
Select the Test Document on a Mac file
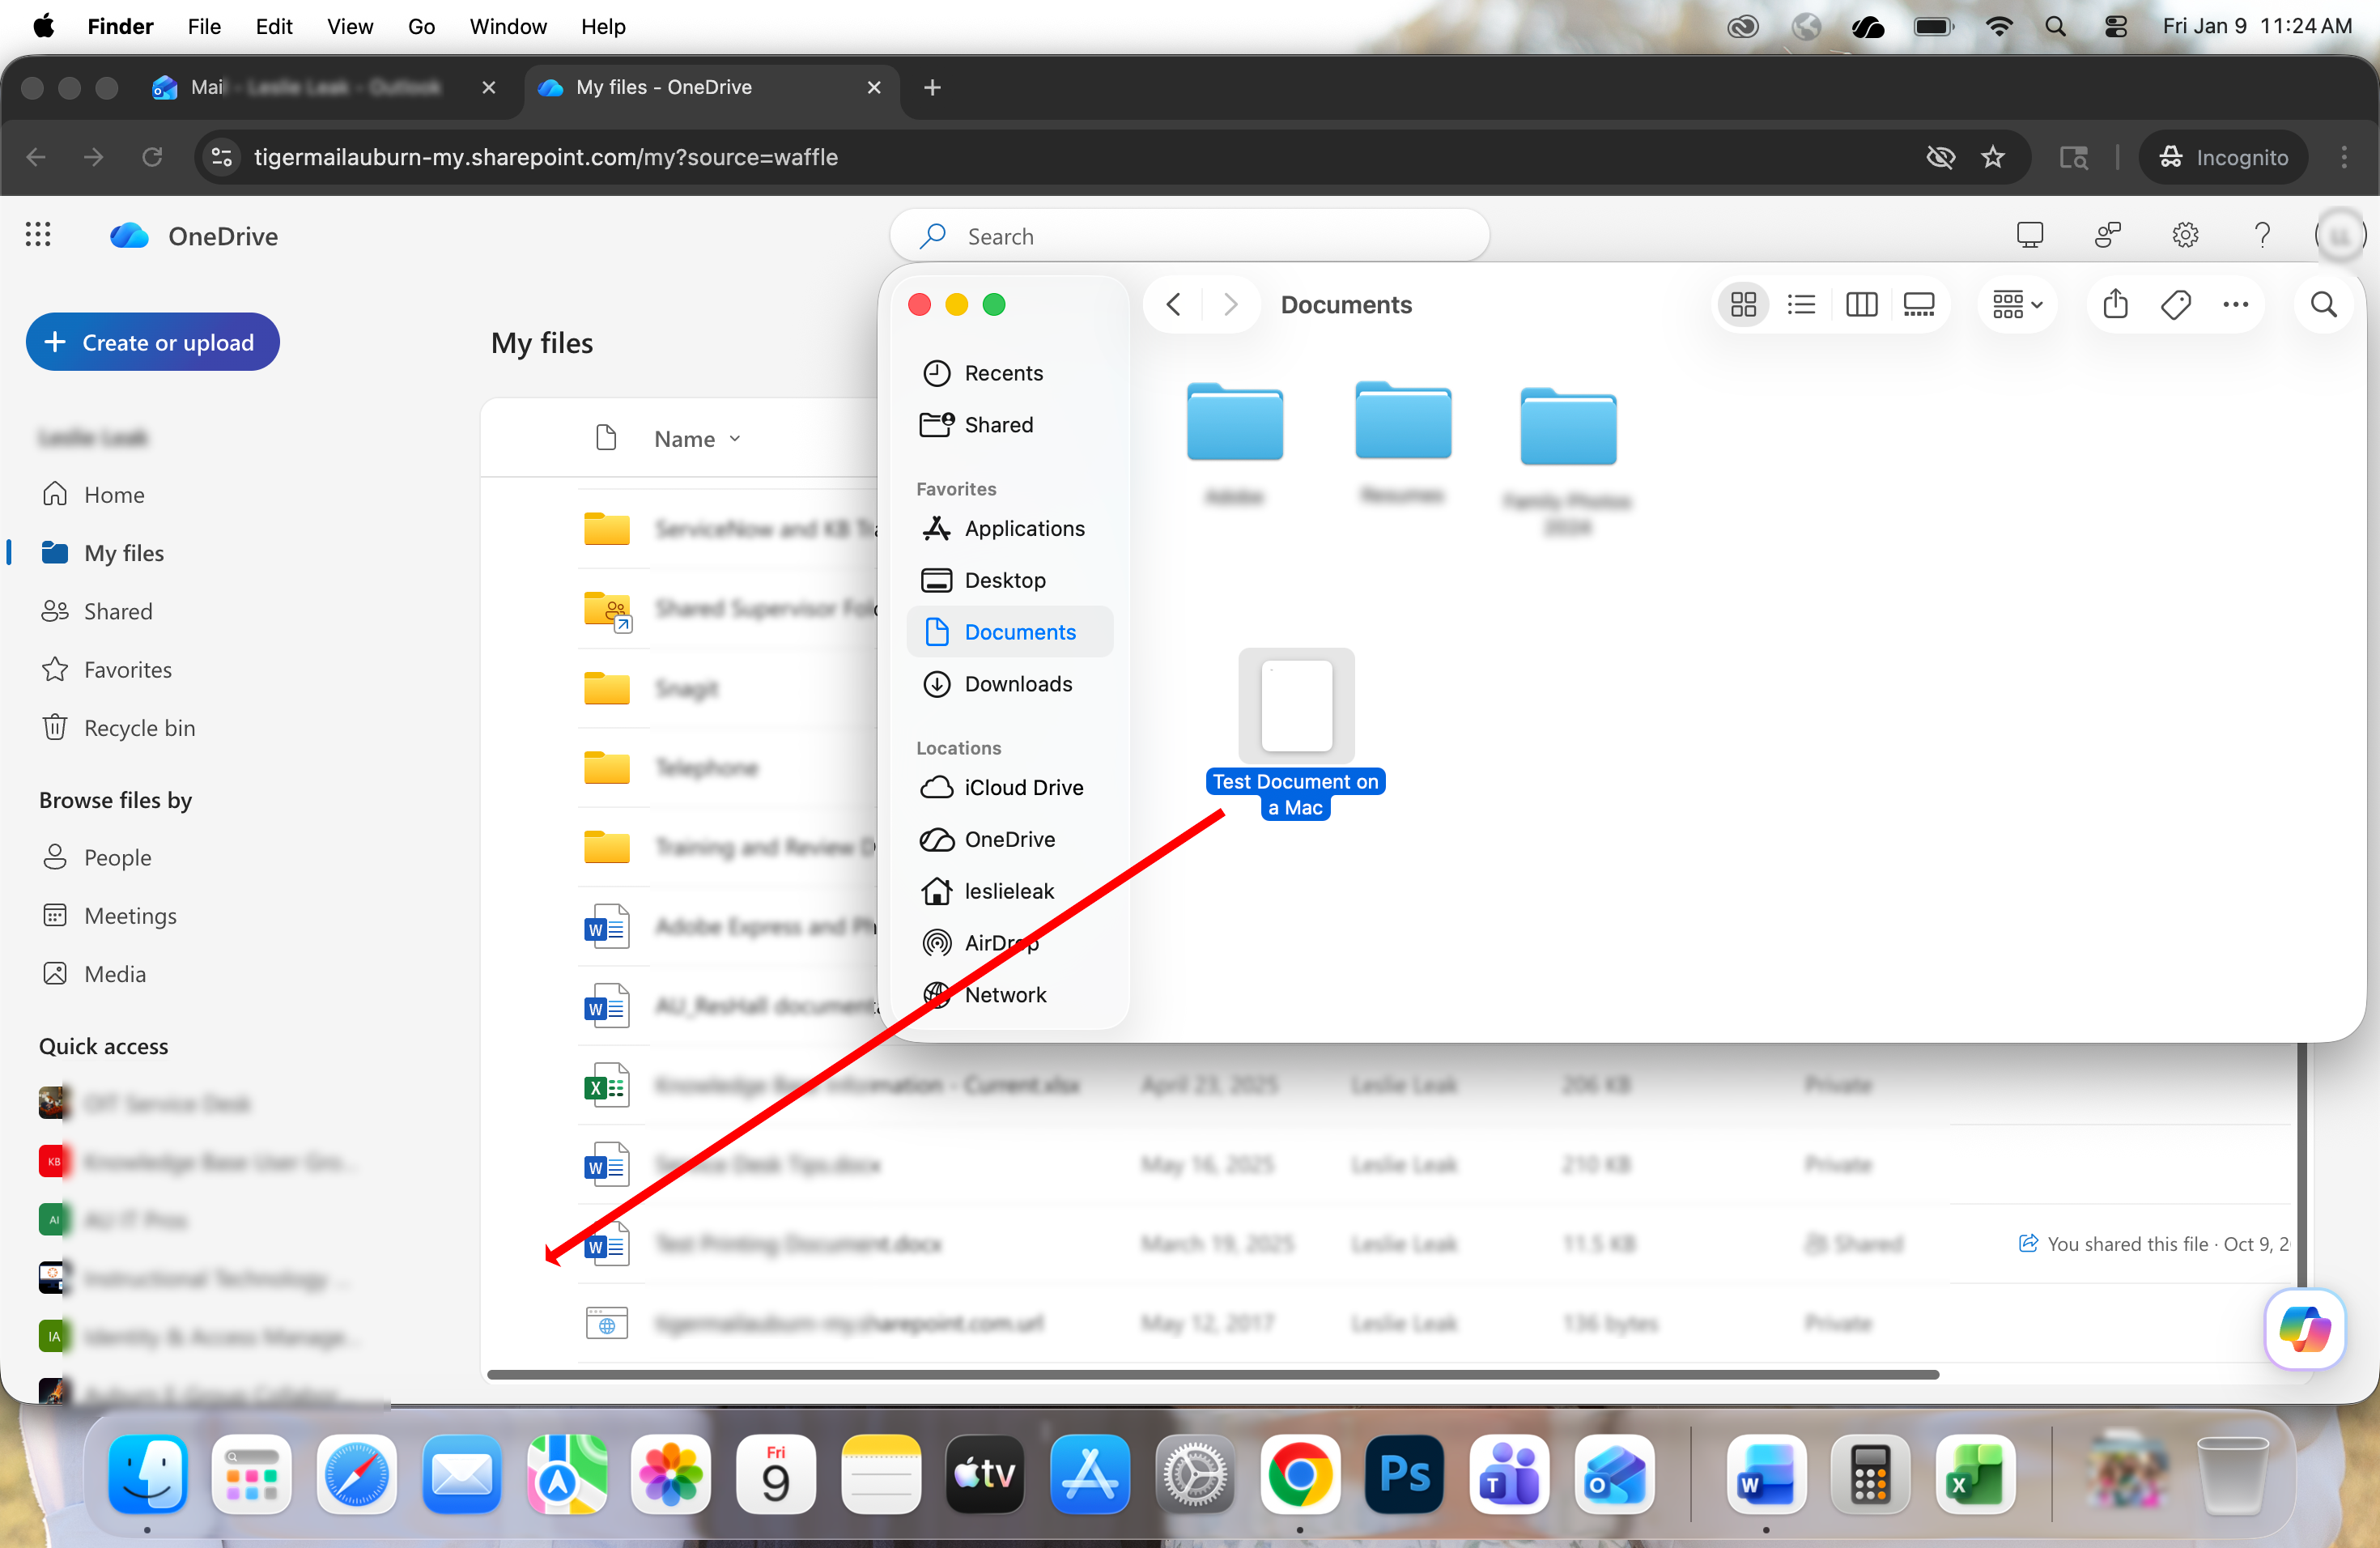coord(1295,707)
